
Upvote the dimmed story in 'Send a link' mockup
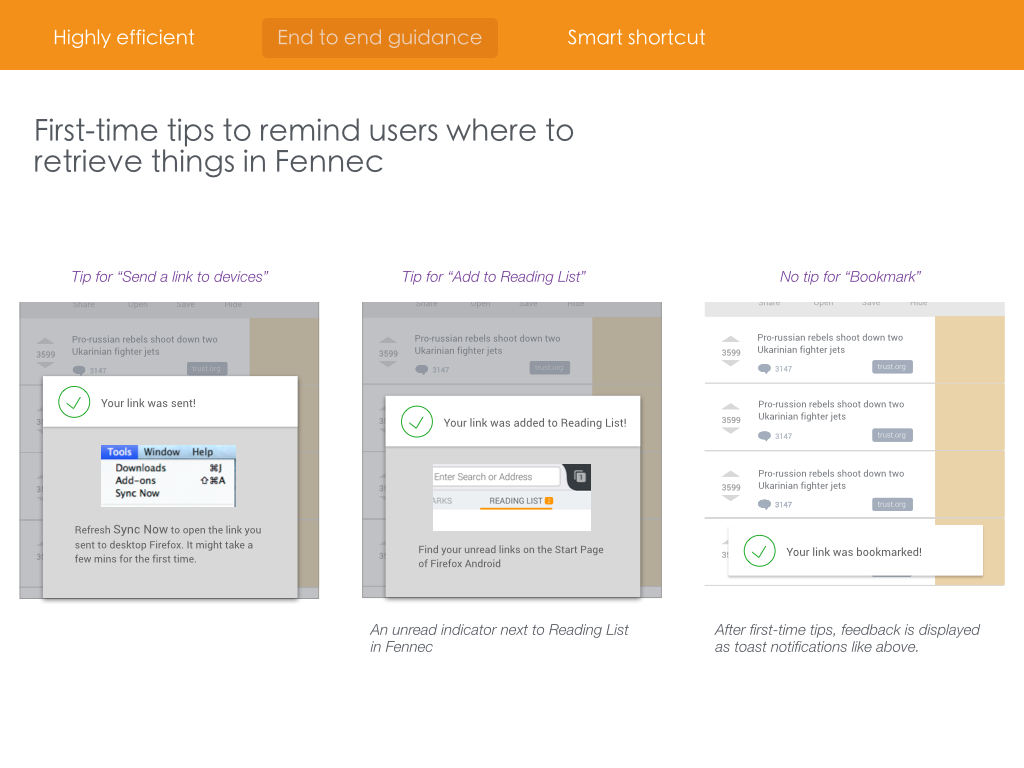(45, 342)
